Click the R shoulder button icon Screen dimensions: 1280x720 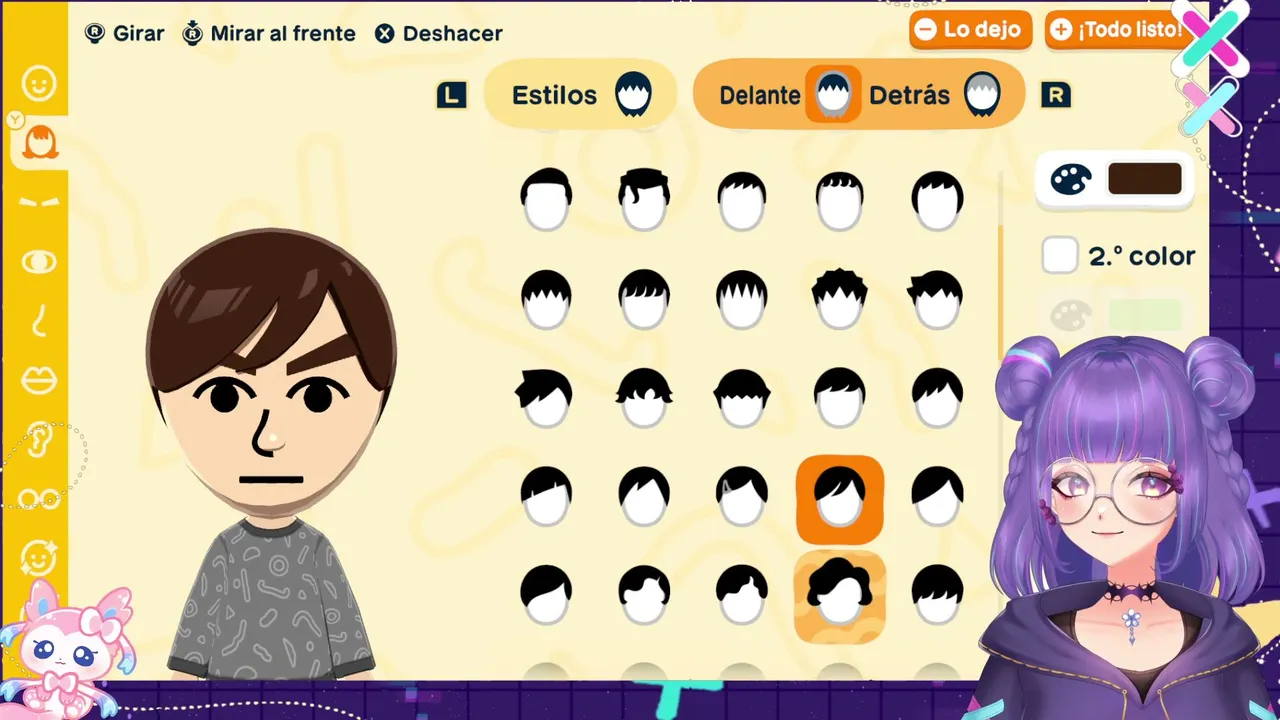(x=1055, y=95)
